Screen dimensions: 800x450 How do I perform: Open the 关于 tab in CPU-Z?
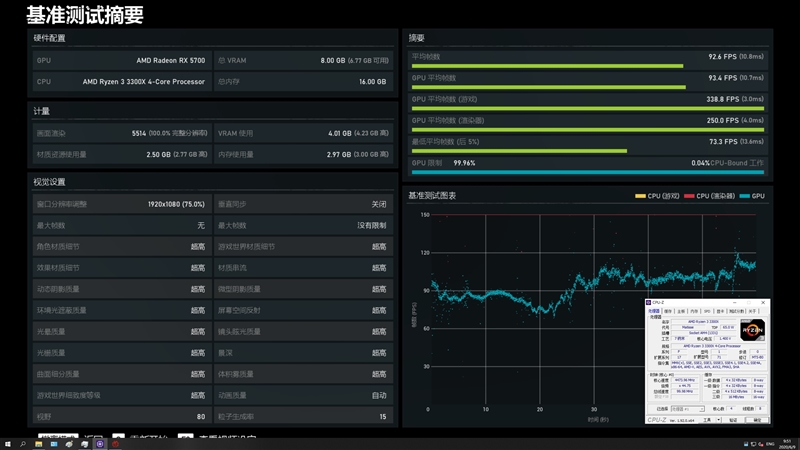point(752,311)
